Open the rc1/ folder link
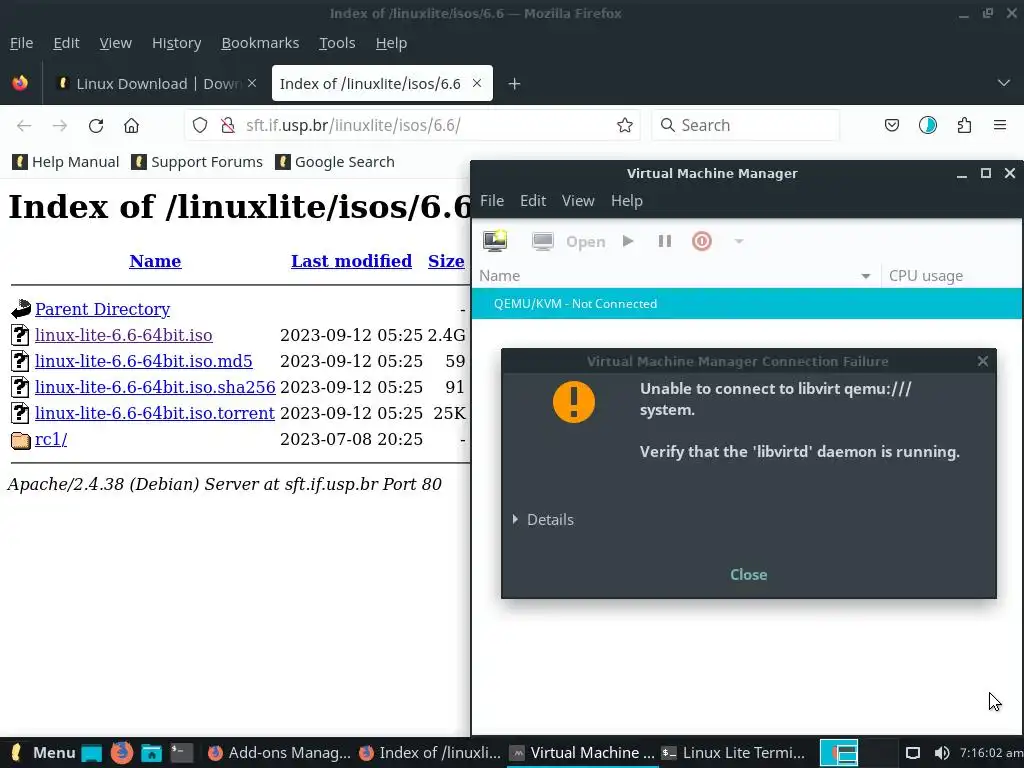Image resolution: width=1024 pixels, height=768 pixels. pos(51,439)
